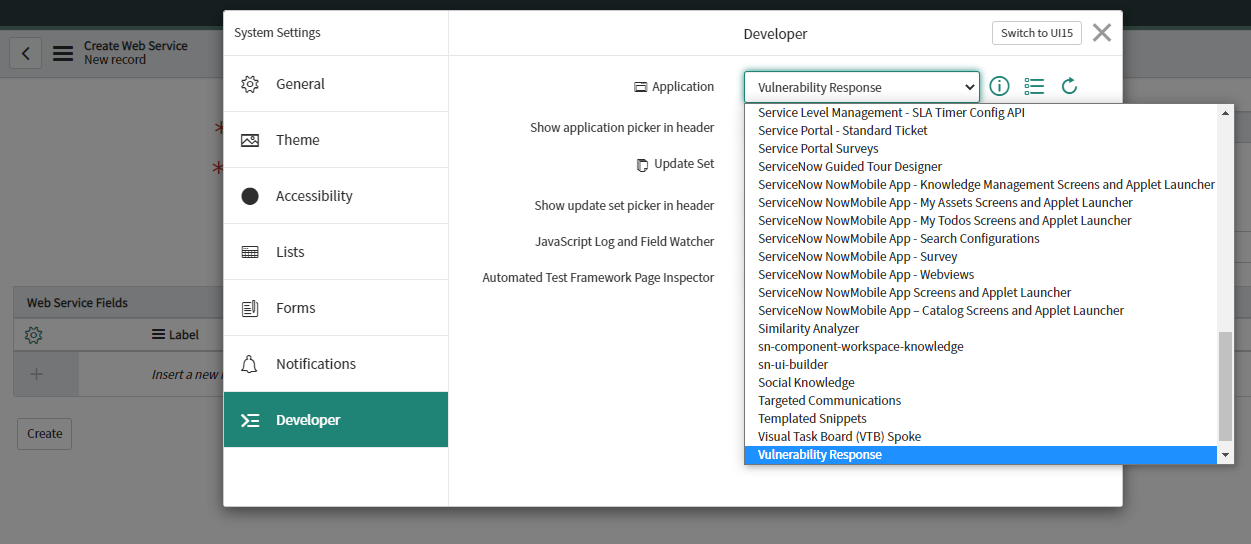Click the dropdown list scrollbar thumb
Image resolution: width=1251 pixels, height=544 pixels.
point(1226,386)
